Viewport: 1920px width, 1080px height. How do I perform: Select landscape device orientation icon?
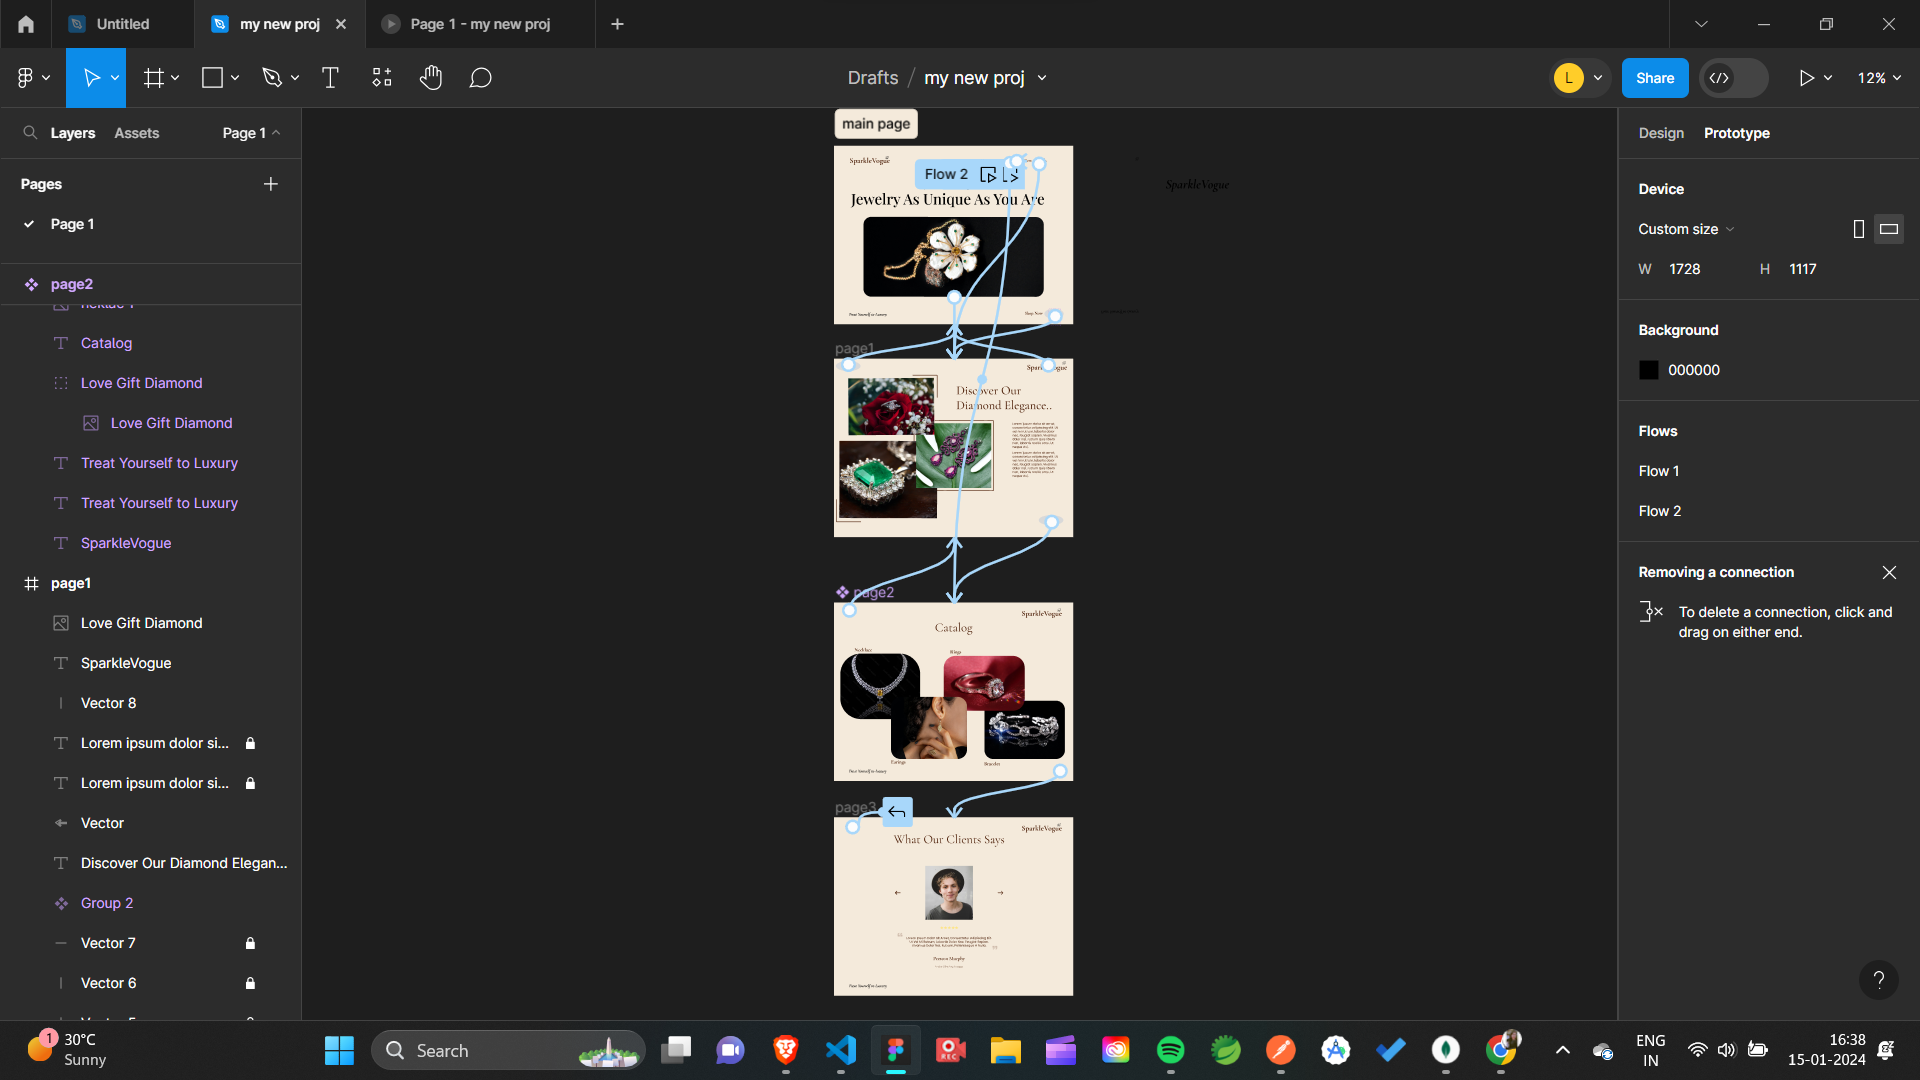pos(1889,229)
